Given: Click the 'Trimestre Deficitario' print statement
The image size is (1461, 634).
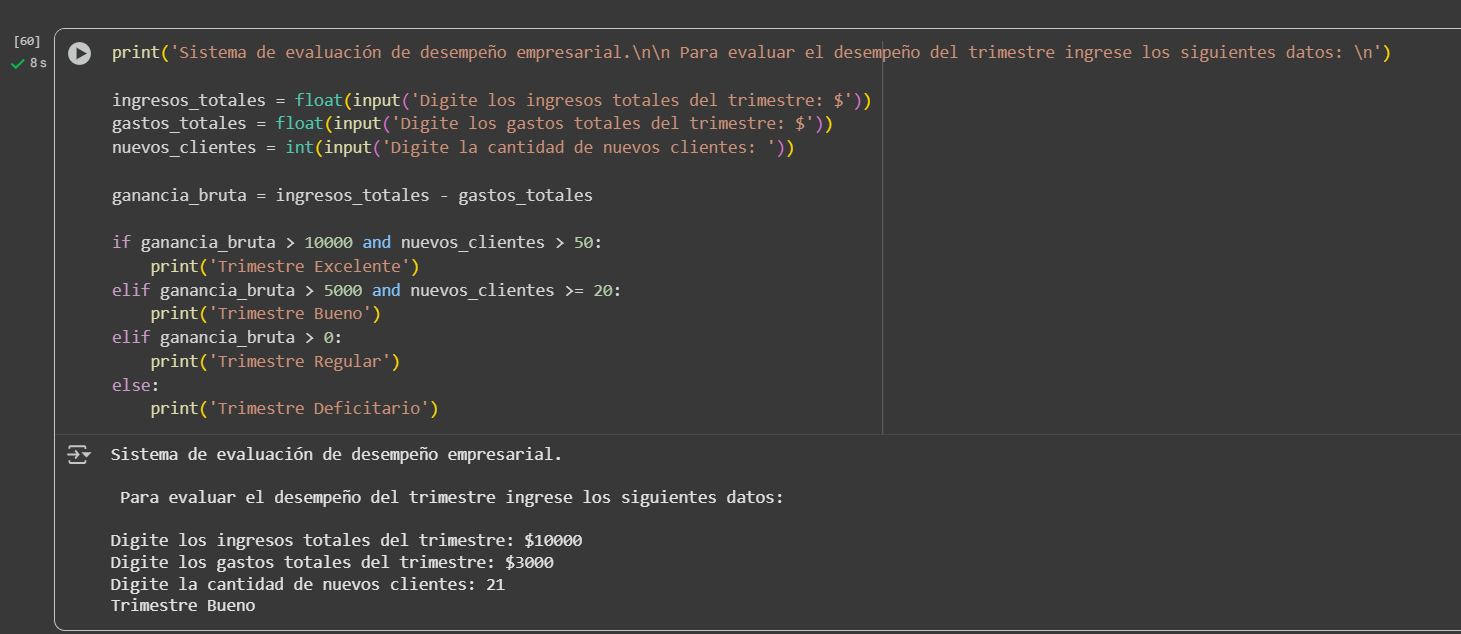Looking at the screenshot, I should (x=294, y=408).
